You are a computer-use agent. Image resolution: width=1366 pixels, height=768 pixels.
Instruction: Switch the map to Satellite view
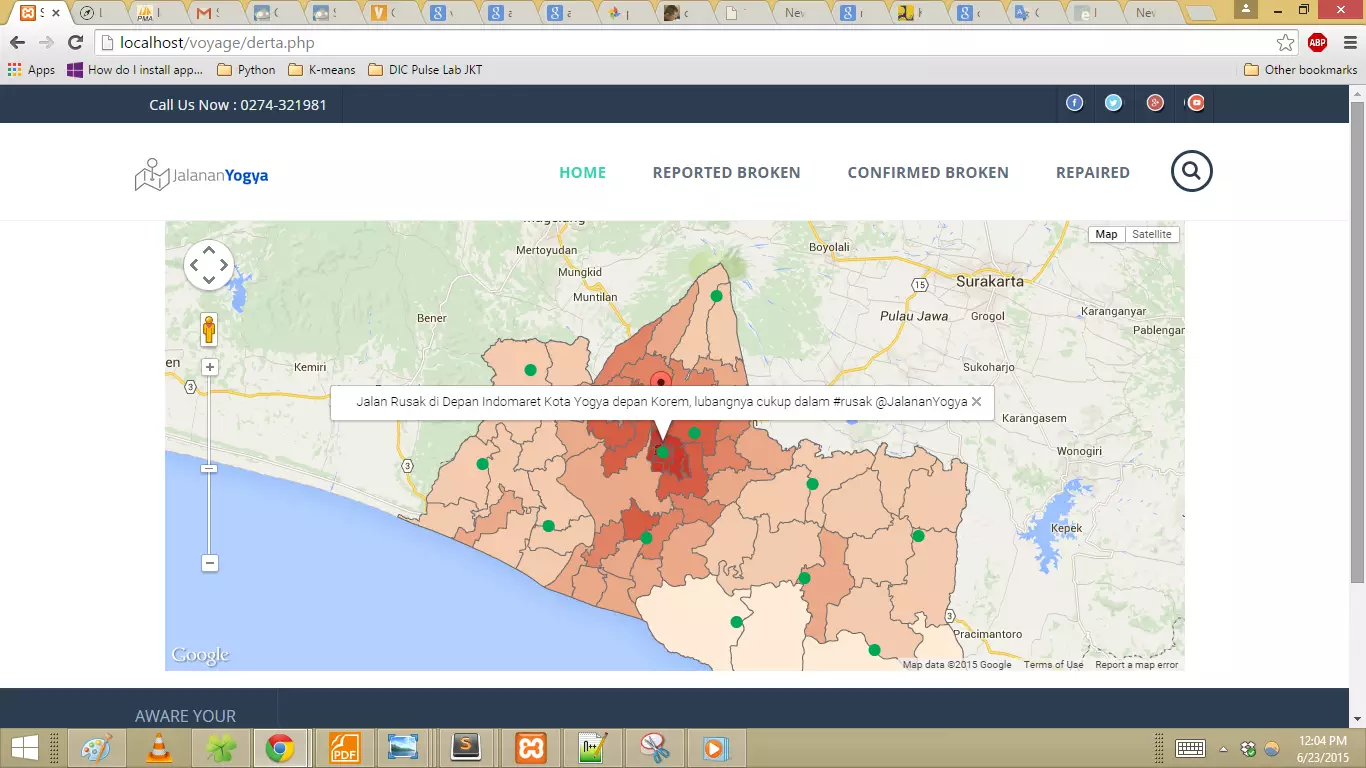point(1152,233)
